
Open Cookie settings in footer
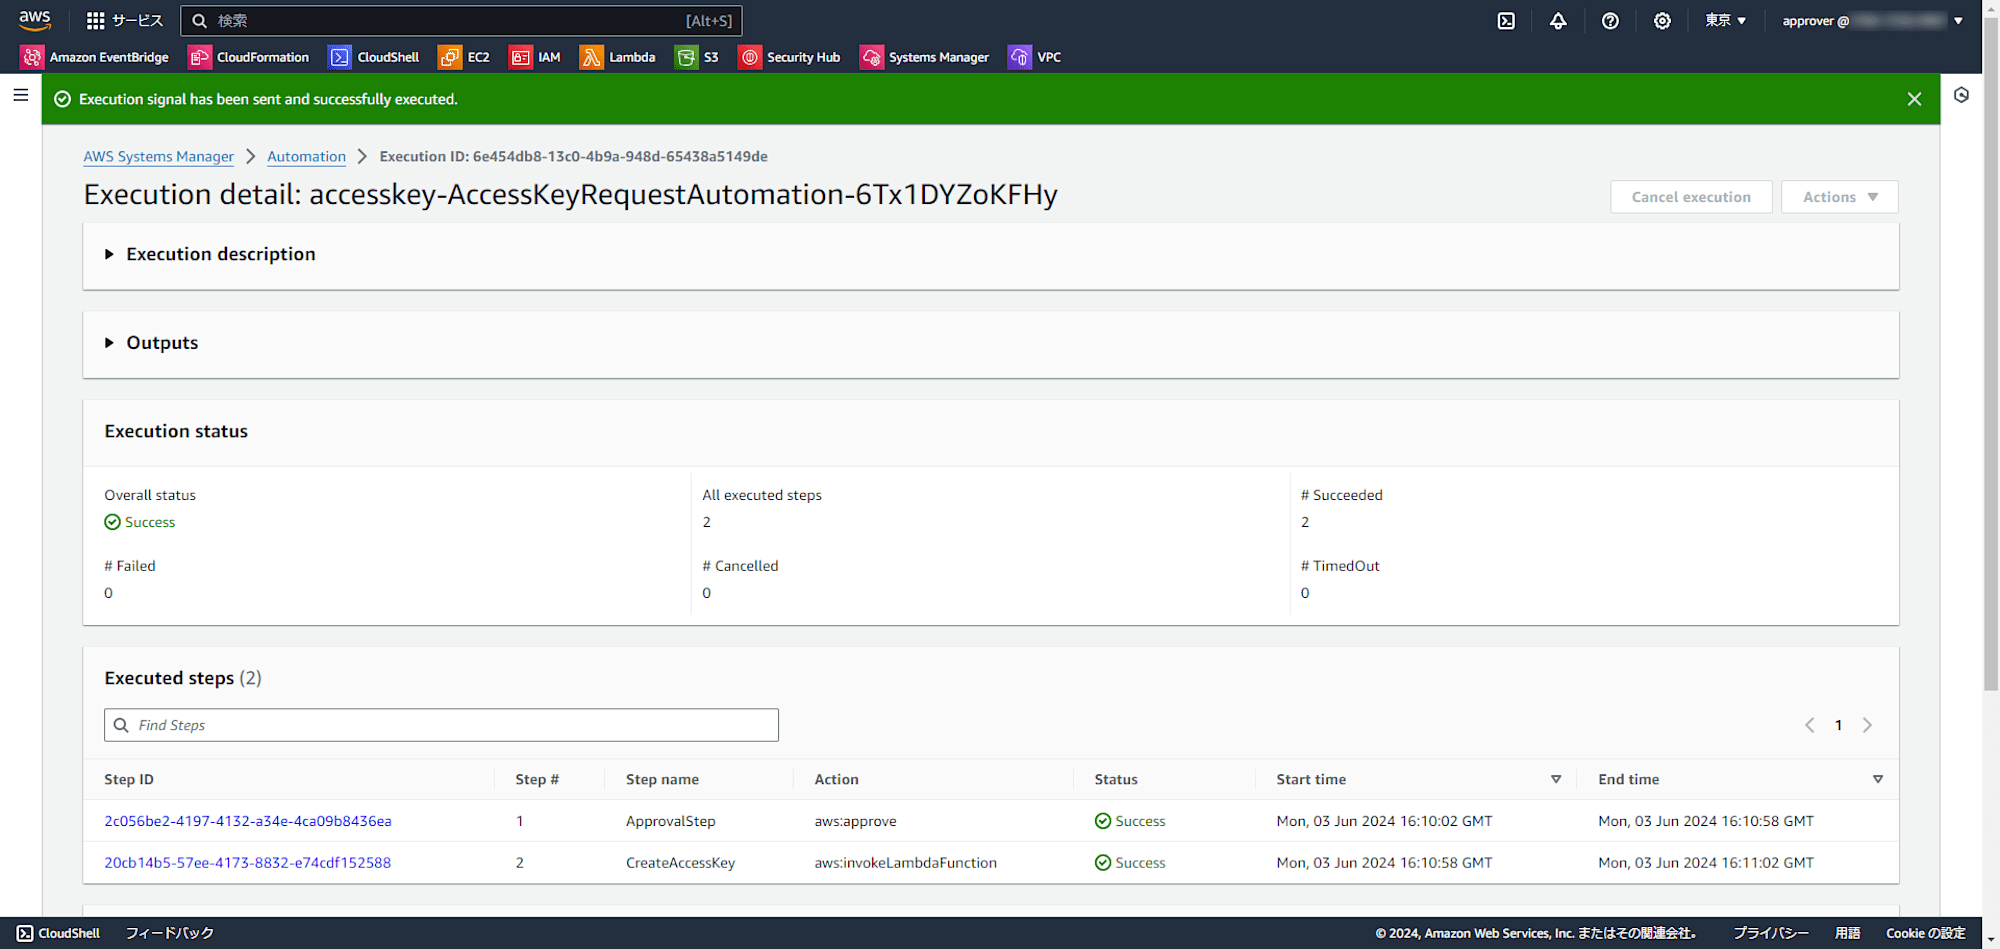(1925, 933)
